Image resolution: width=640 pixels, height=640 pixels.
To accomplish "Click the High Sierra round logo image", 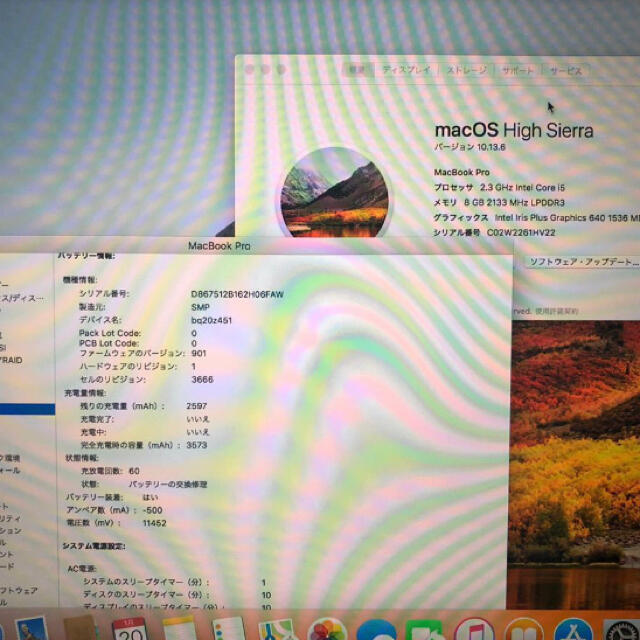I will pyautogui.click(x=335, y=193).
